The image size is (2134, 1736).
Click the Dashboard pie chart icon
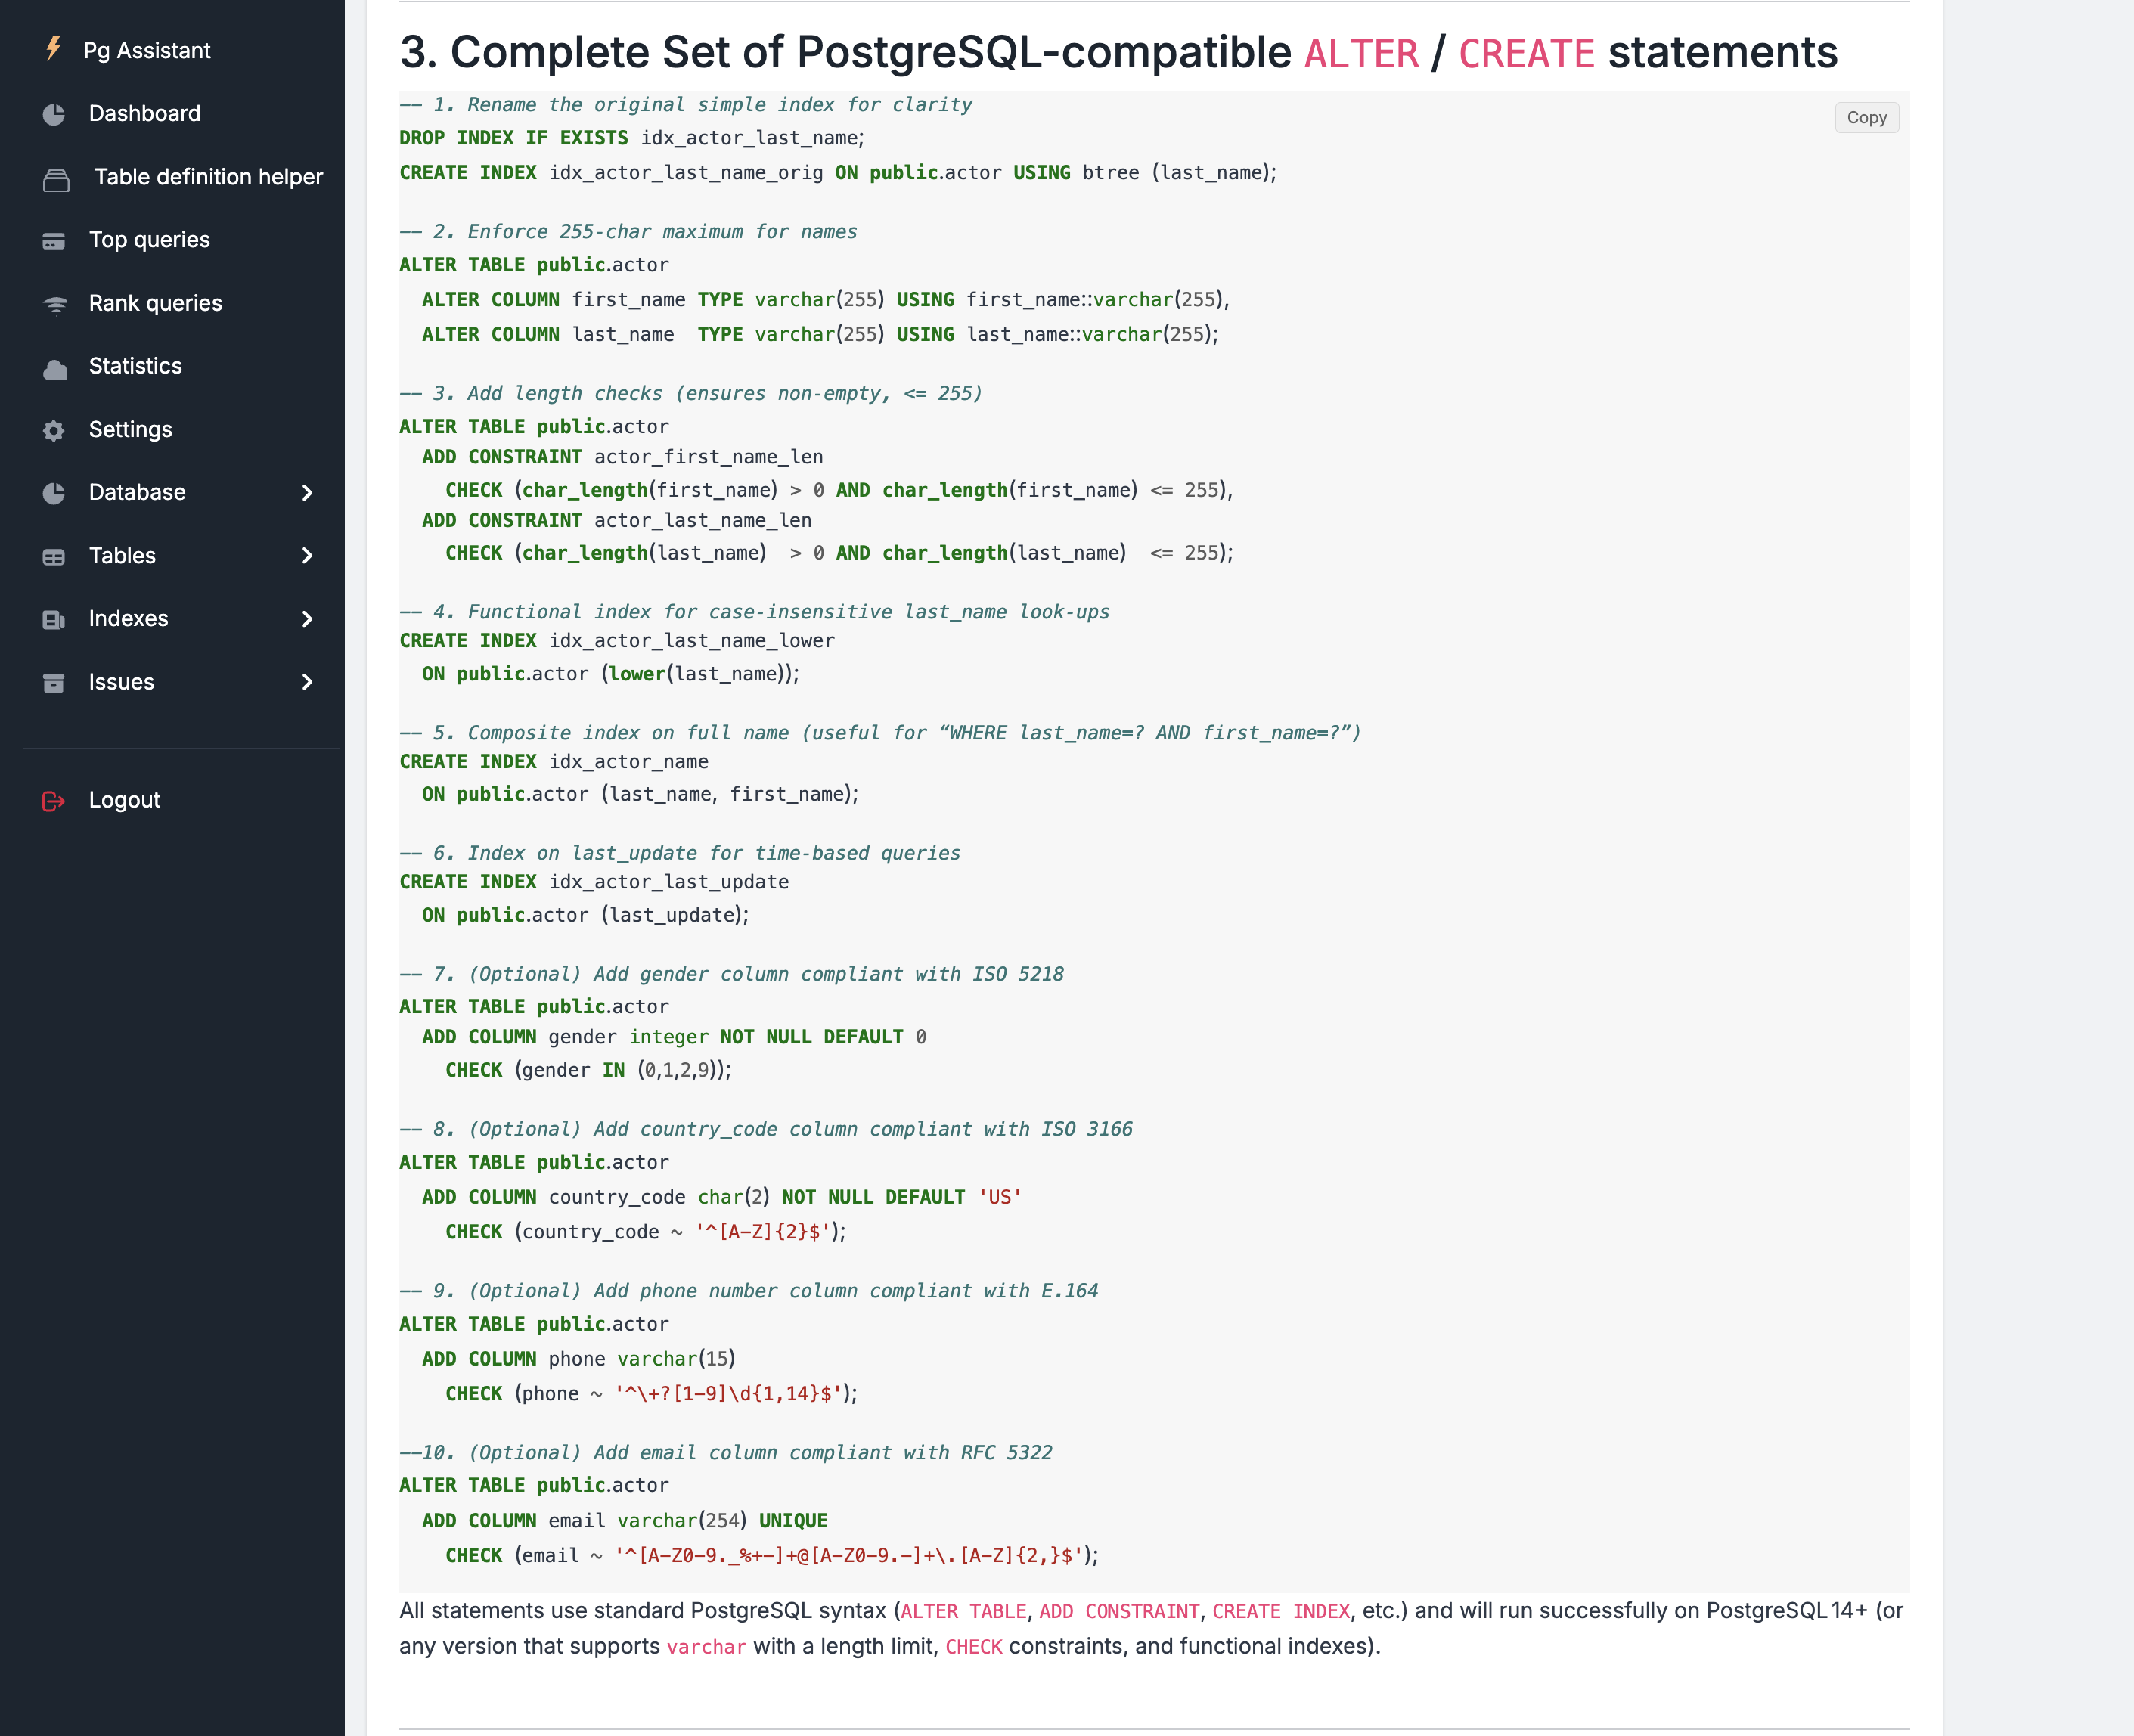click(x=54, y=114)
